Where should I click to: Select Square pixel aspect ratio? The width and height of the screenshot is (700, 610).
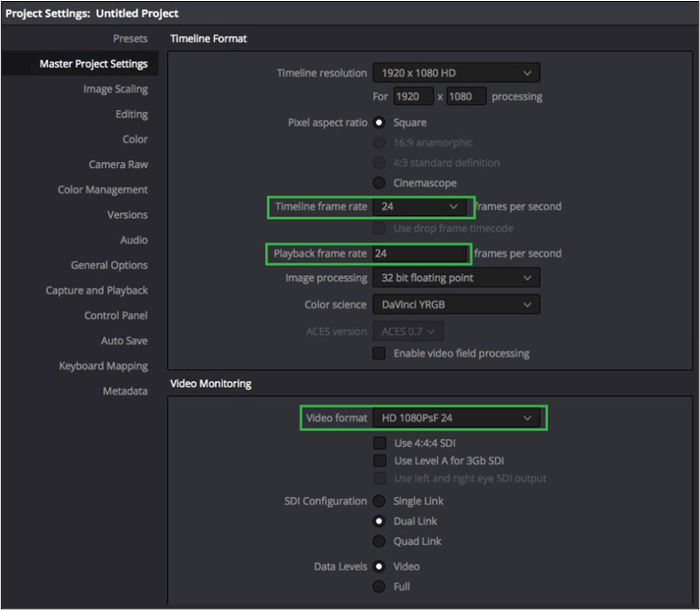tap(380, 123)
